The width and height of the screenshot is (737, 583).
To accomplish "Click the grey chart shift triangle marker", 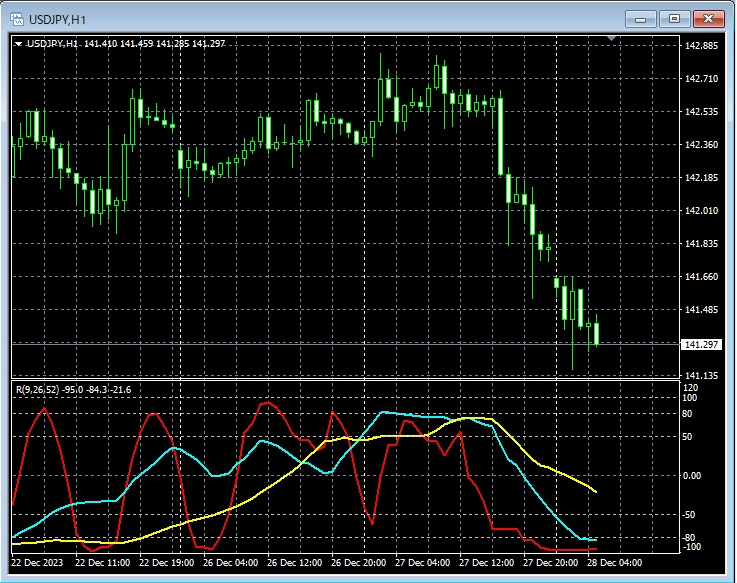I will pos(612,39).
